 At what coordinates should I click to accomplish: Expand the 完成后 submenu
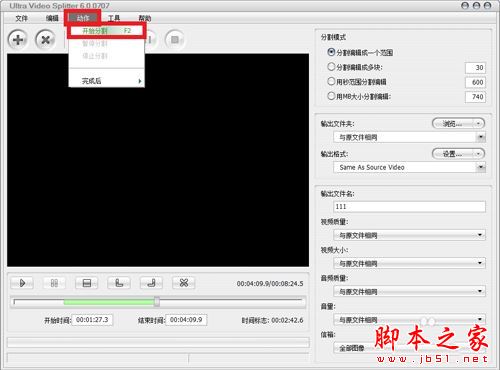(x=107, y=81)
